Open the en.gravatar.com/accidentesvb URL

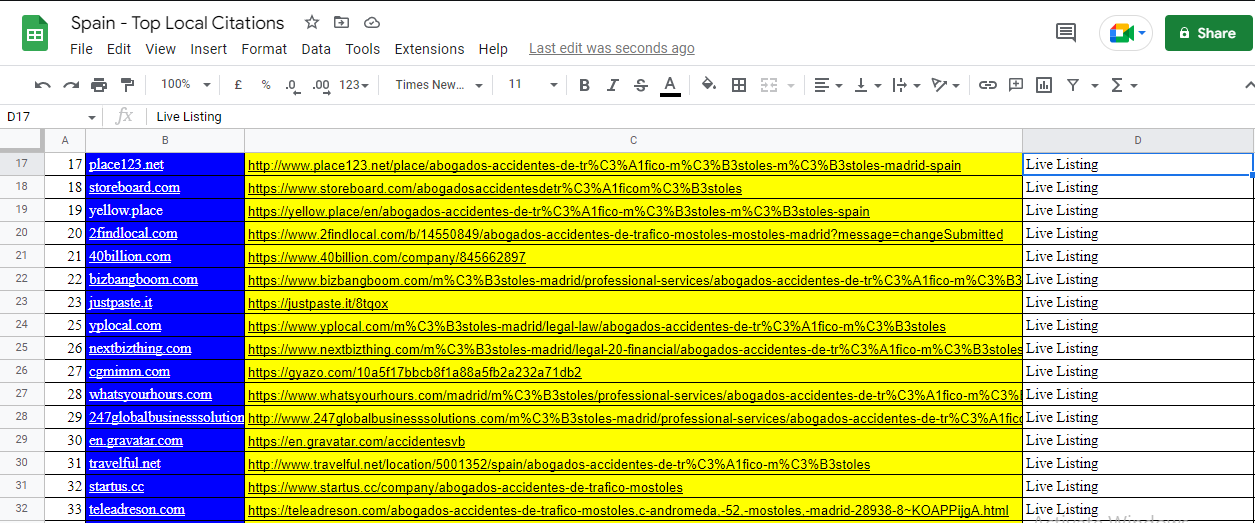356,441
